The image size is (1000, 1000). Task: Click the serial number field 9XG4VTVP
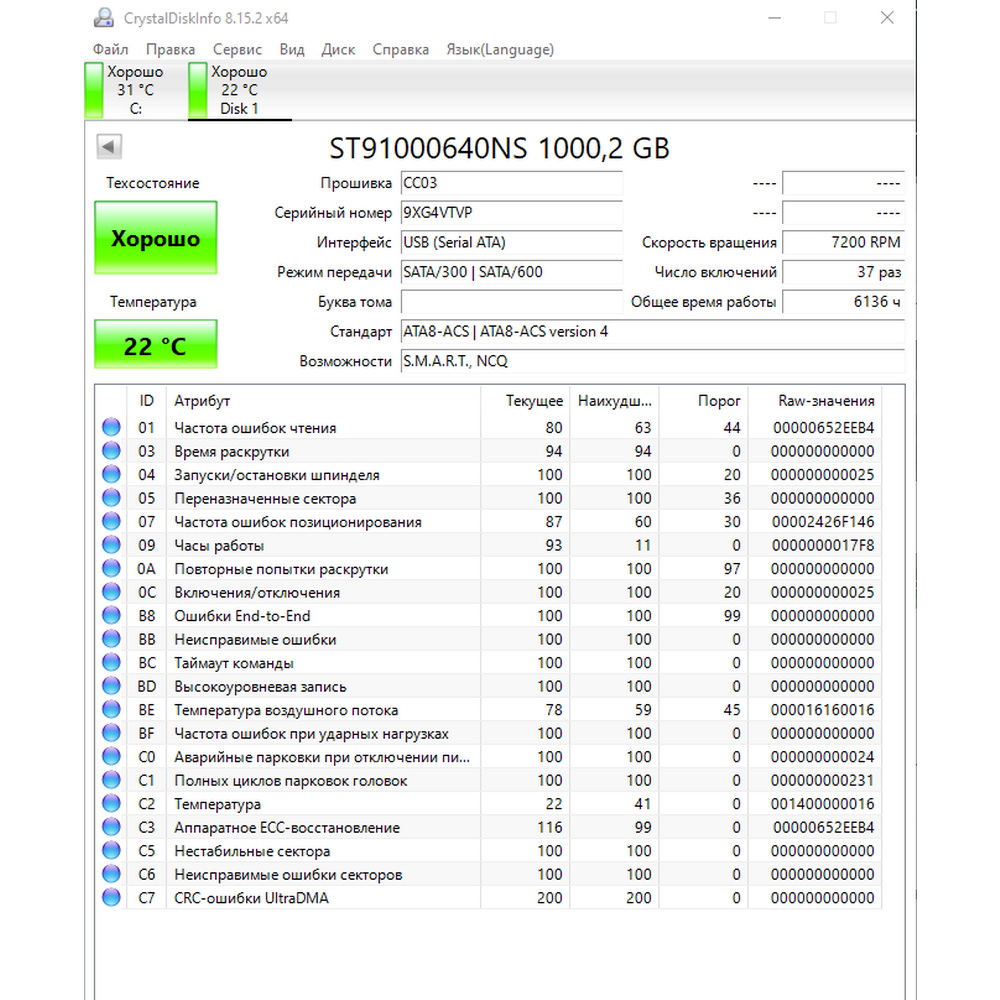coord(510,213)
